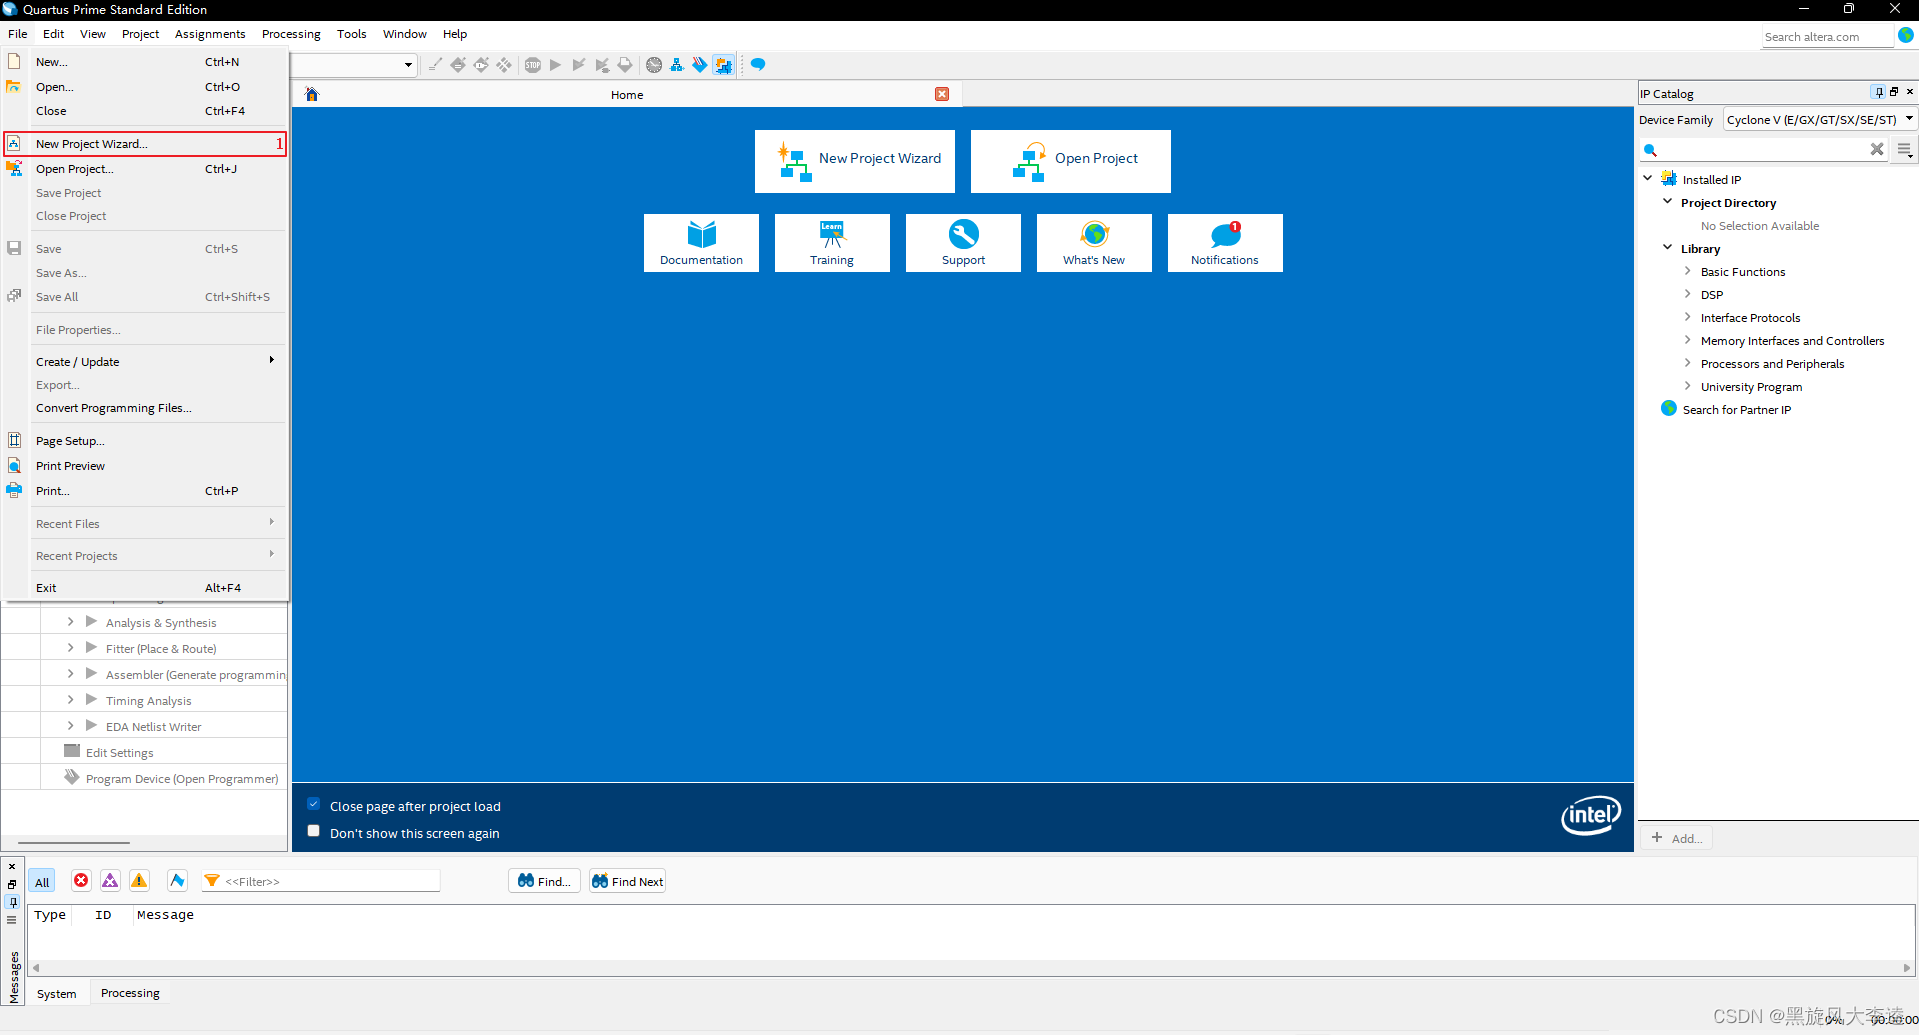Show error messages with red X filter
The height and width of the screenshot is (1035, 1919).
click(x=81, y=880)
